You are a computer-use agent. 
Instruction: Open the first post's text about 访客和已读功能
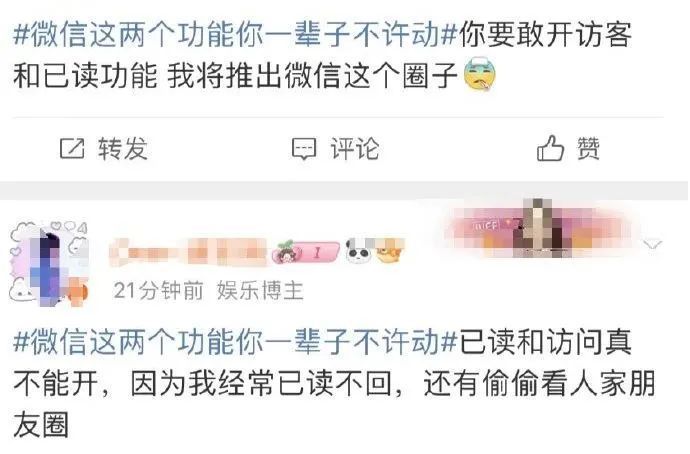tap(323, 55)
